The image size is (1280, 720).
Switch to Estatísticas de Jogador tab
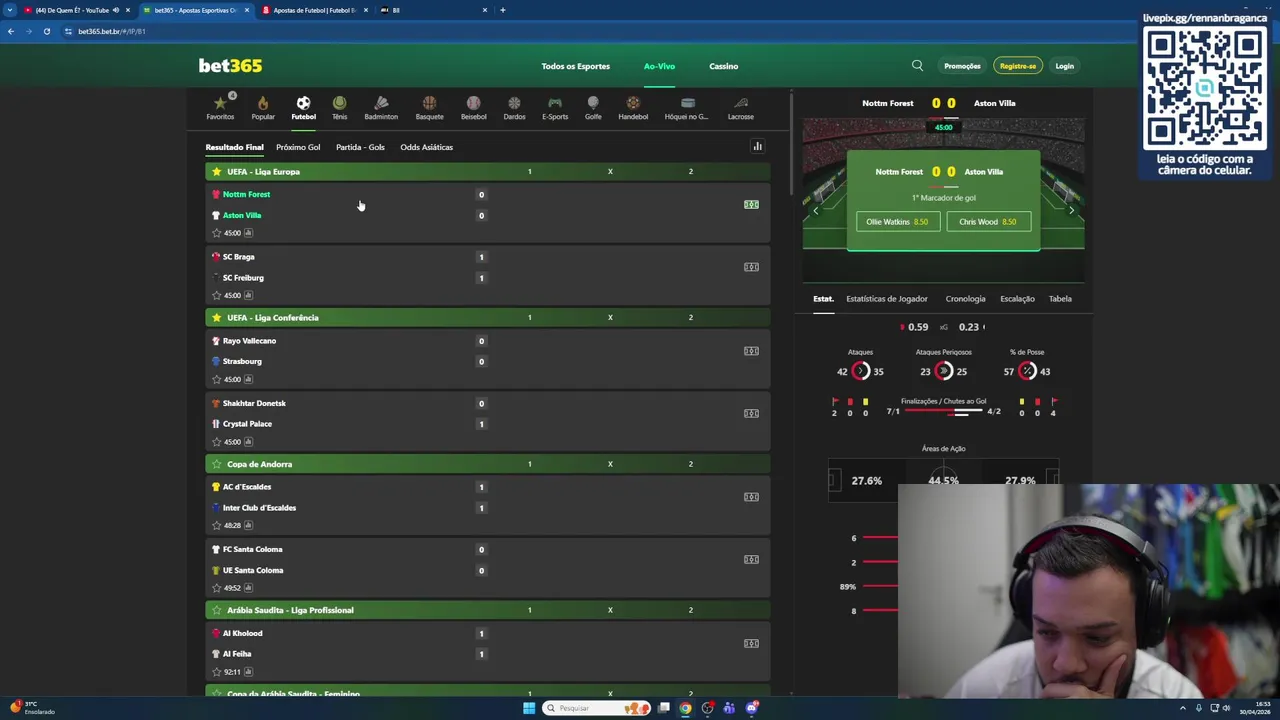click(x=887, y=299)
